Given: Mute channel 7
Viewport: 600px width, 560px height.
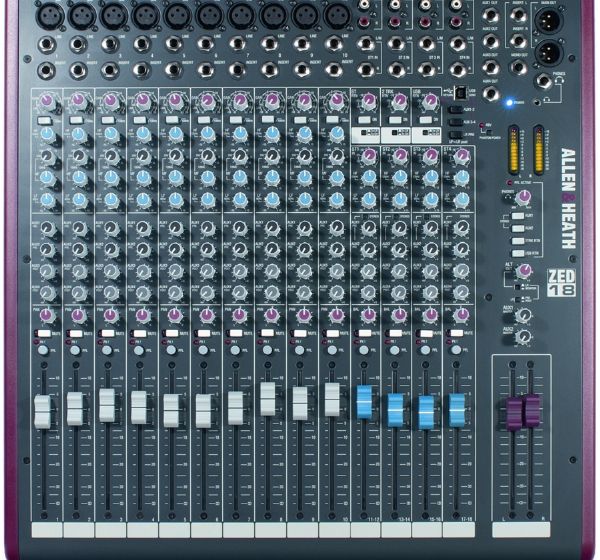Looking at the screenshot, I should tap(235, 333).
